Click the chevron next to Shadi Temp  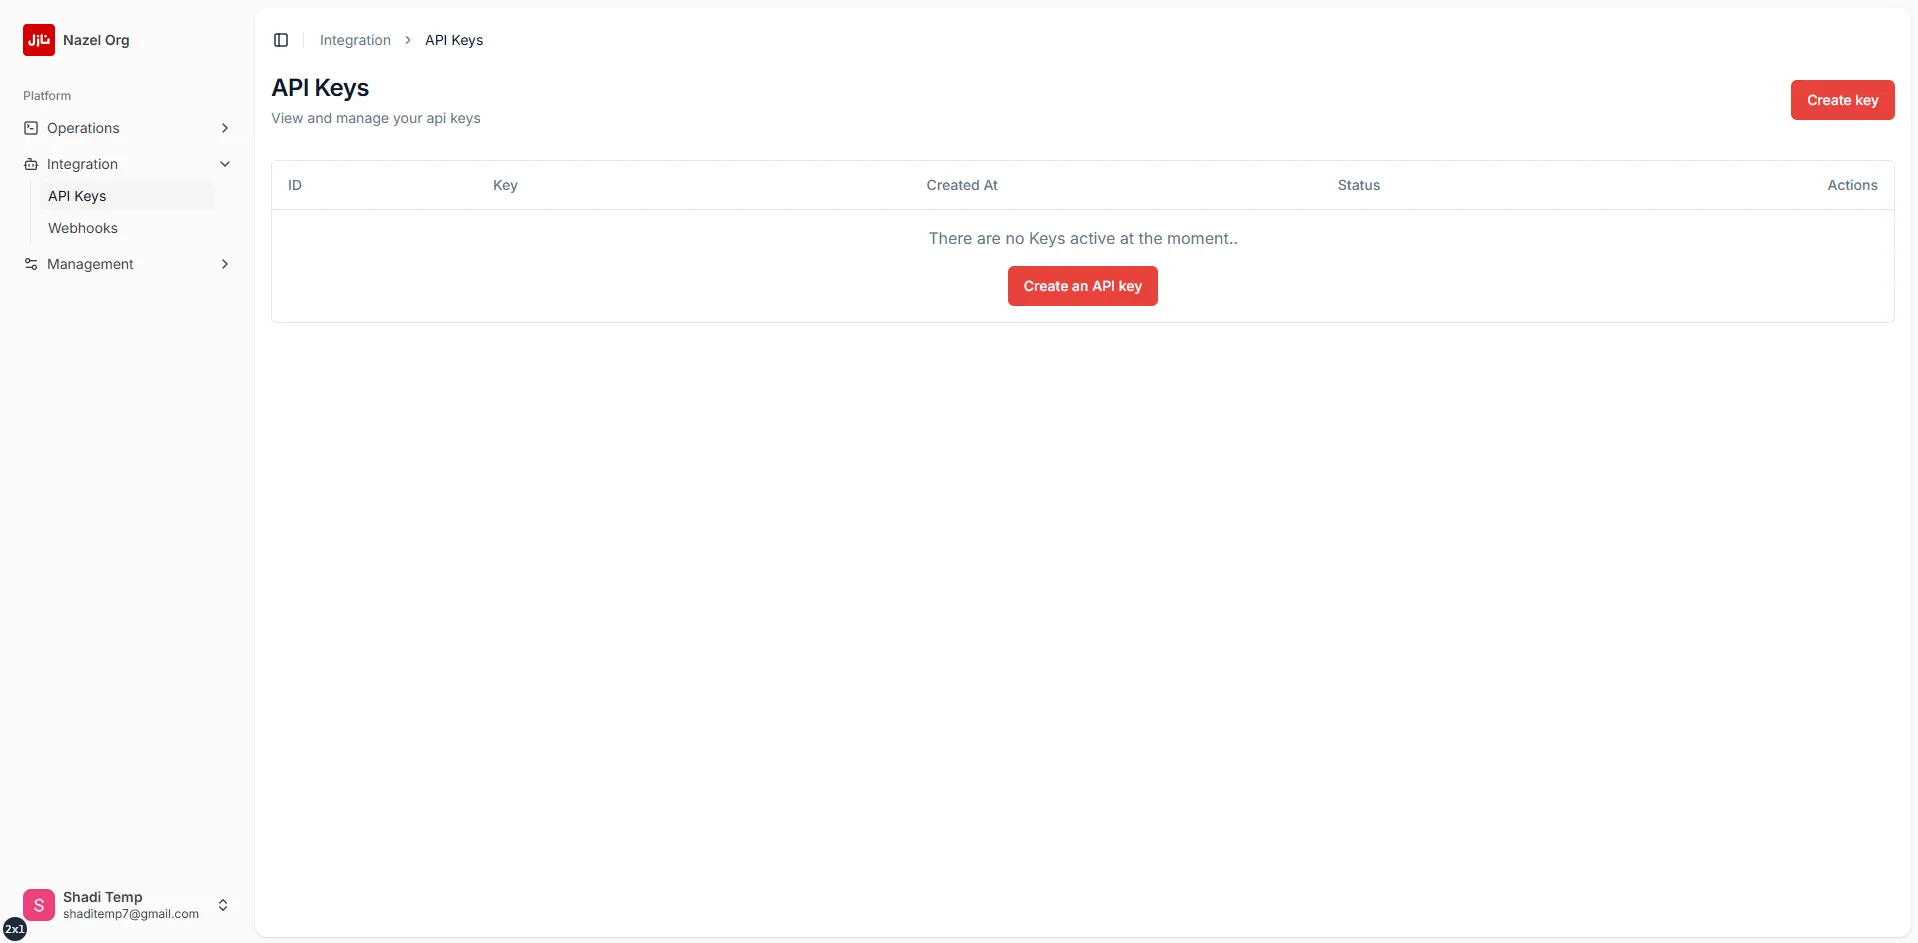coord(224,904)
